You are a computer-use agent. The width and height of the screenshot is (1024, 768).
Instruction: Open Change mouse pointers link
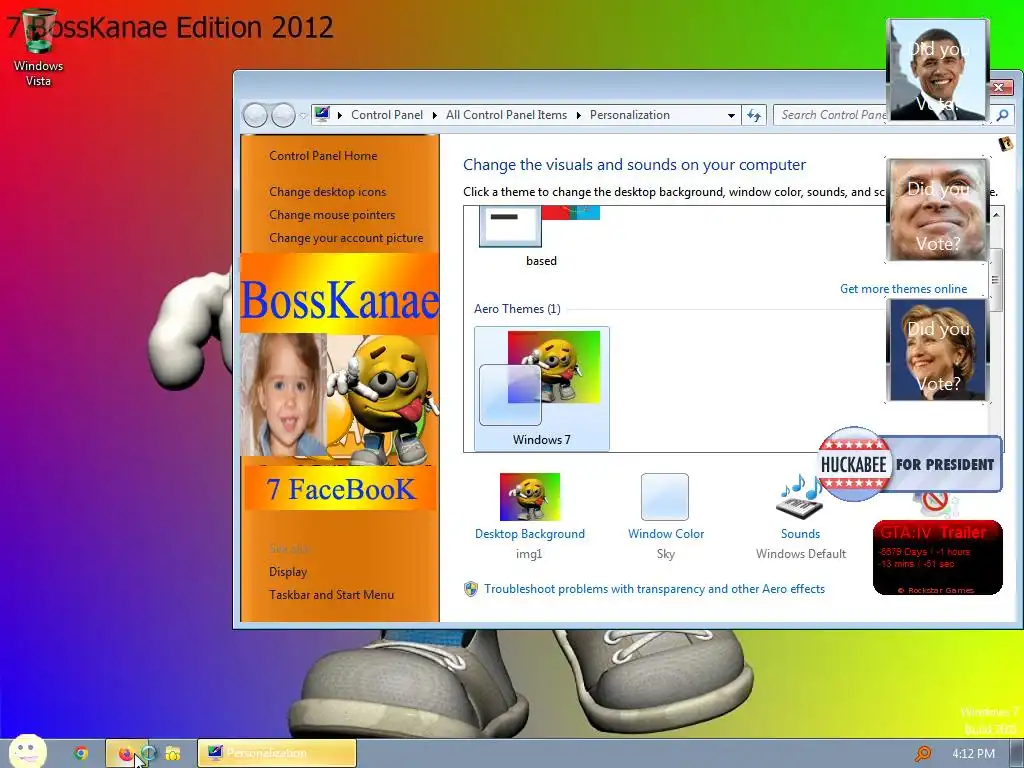332,215
